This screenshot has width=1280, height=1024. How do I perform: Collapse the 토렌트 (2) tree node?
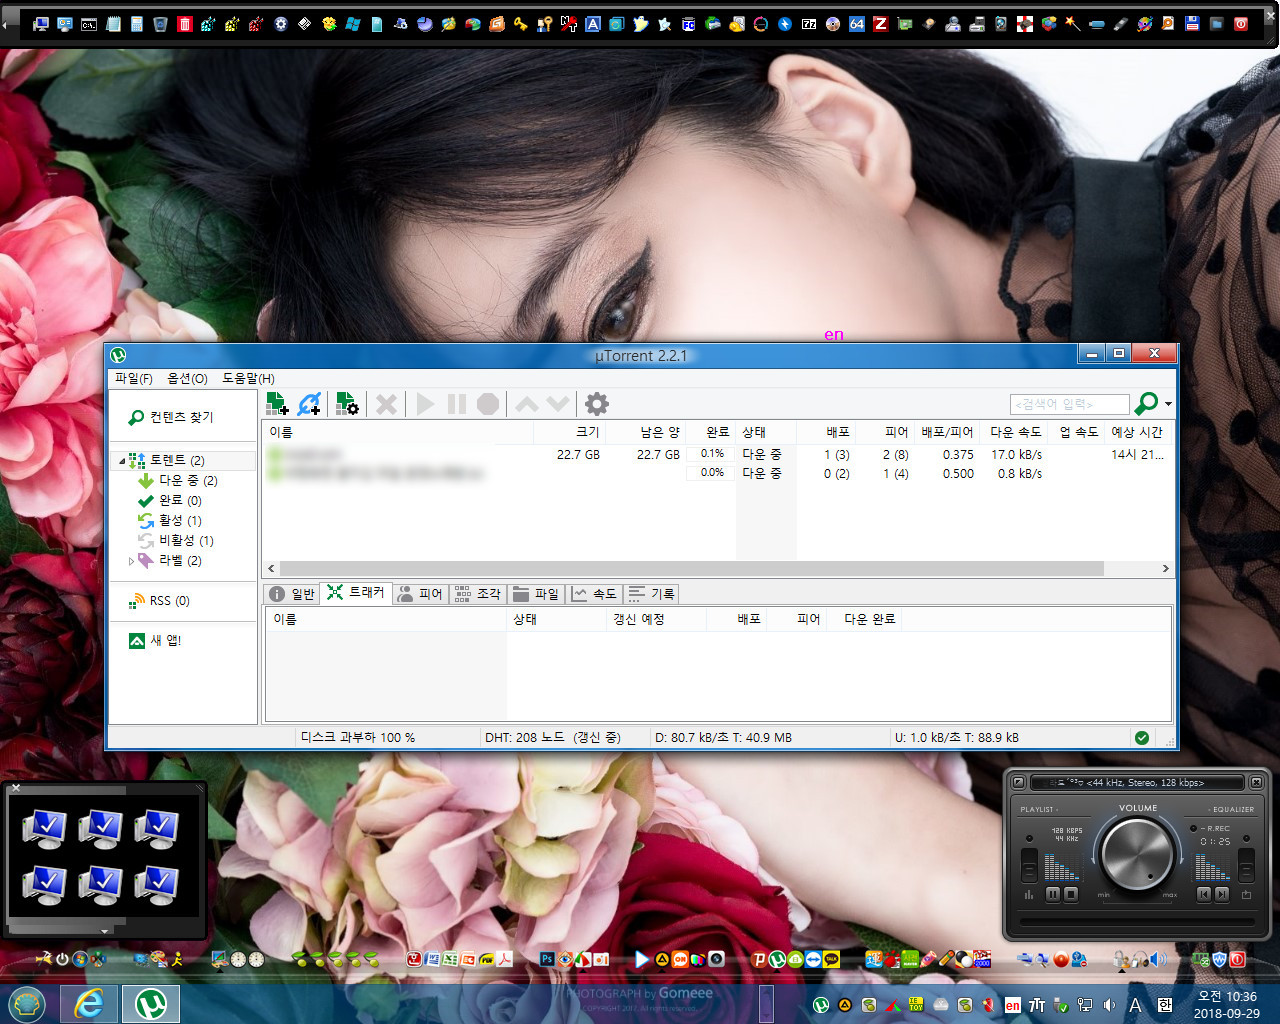pyautogui.click(x=122, y=461)
